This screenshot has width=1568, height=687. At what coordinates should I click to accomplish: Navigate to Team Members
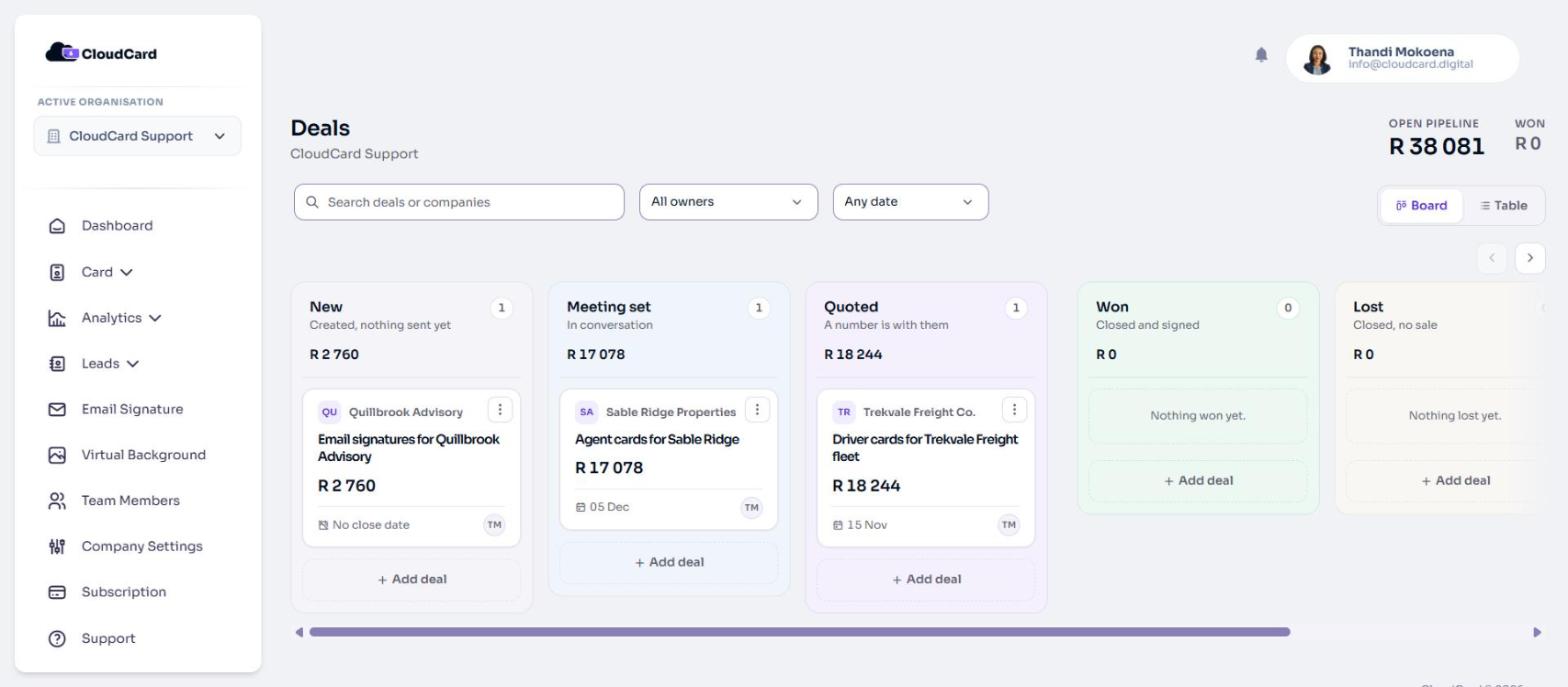click(x=114, y=501)
